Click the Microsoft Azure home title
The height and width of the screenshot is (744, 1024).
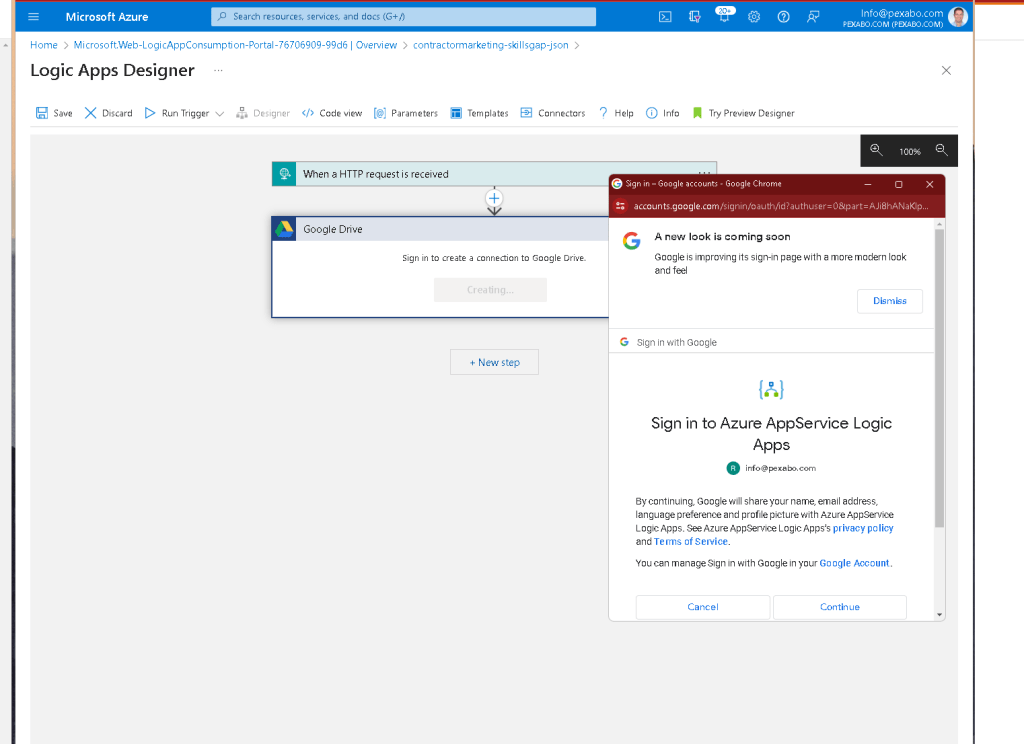(106, 16)
